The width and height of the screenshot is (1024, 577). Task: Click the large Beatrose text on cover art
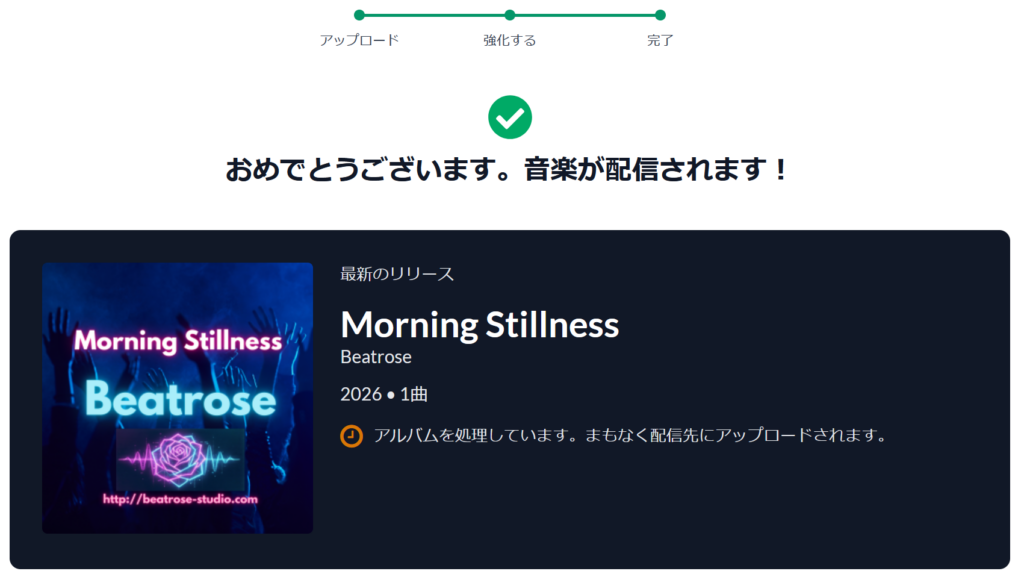pos(180,399)
